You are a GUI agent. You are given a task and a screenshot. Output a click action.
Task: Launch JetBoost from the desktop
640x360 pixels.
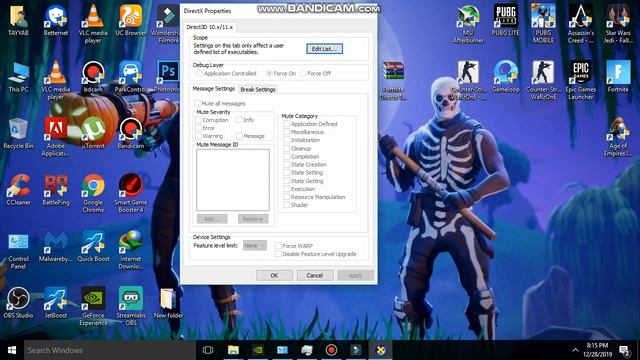(x=56, y=303)
